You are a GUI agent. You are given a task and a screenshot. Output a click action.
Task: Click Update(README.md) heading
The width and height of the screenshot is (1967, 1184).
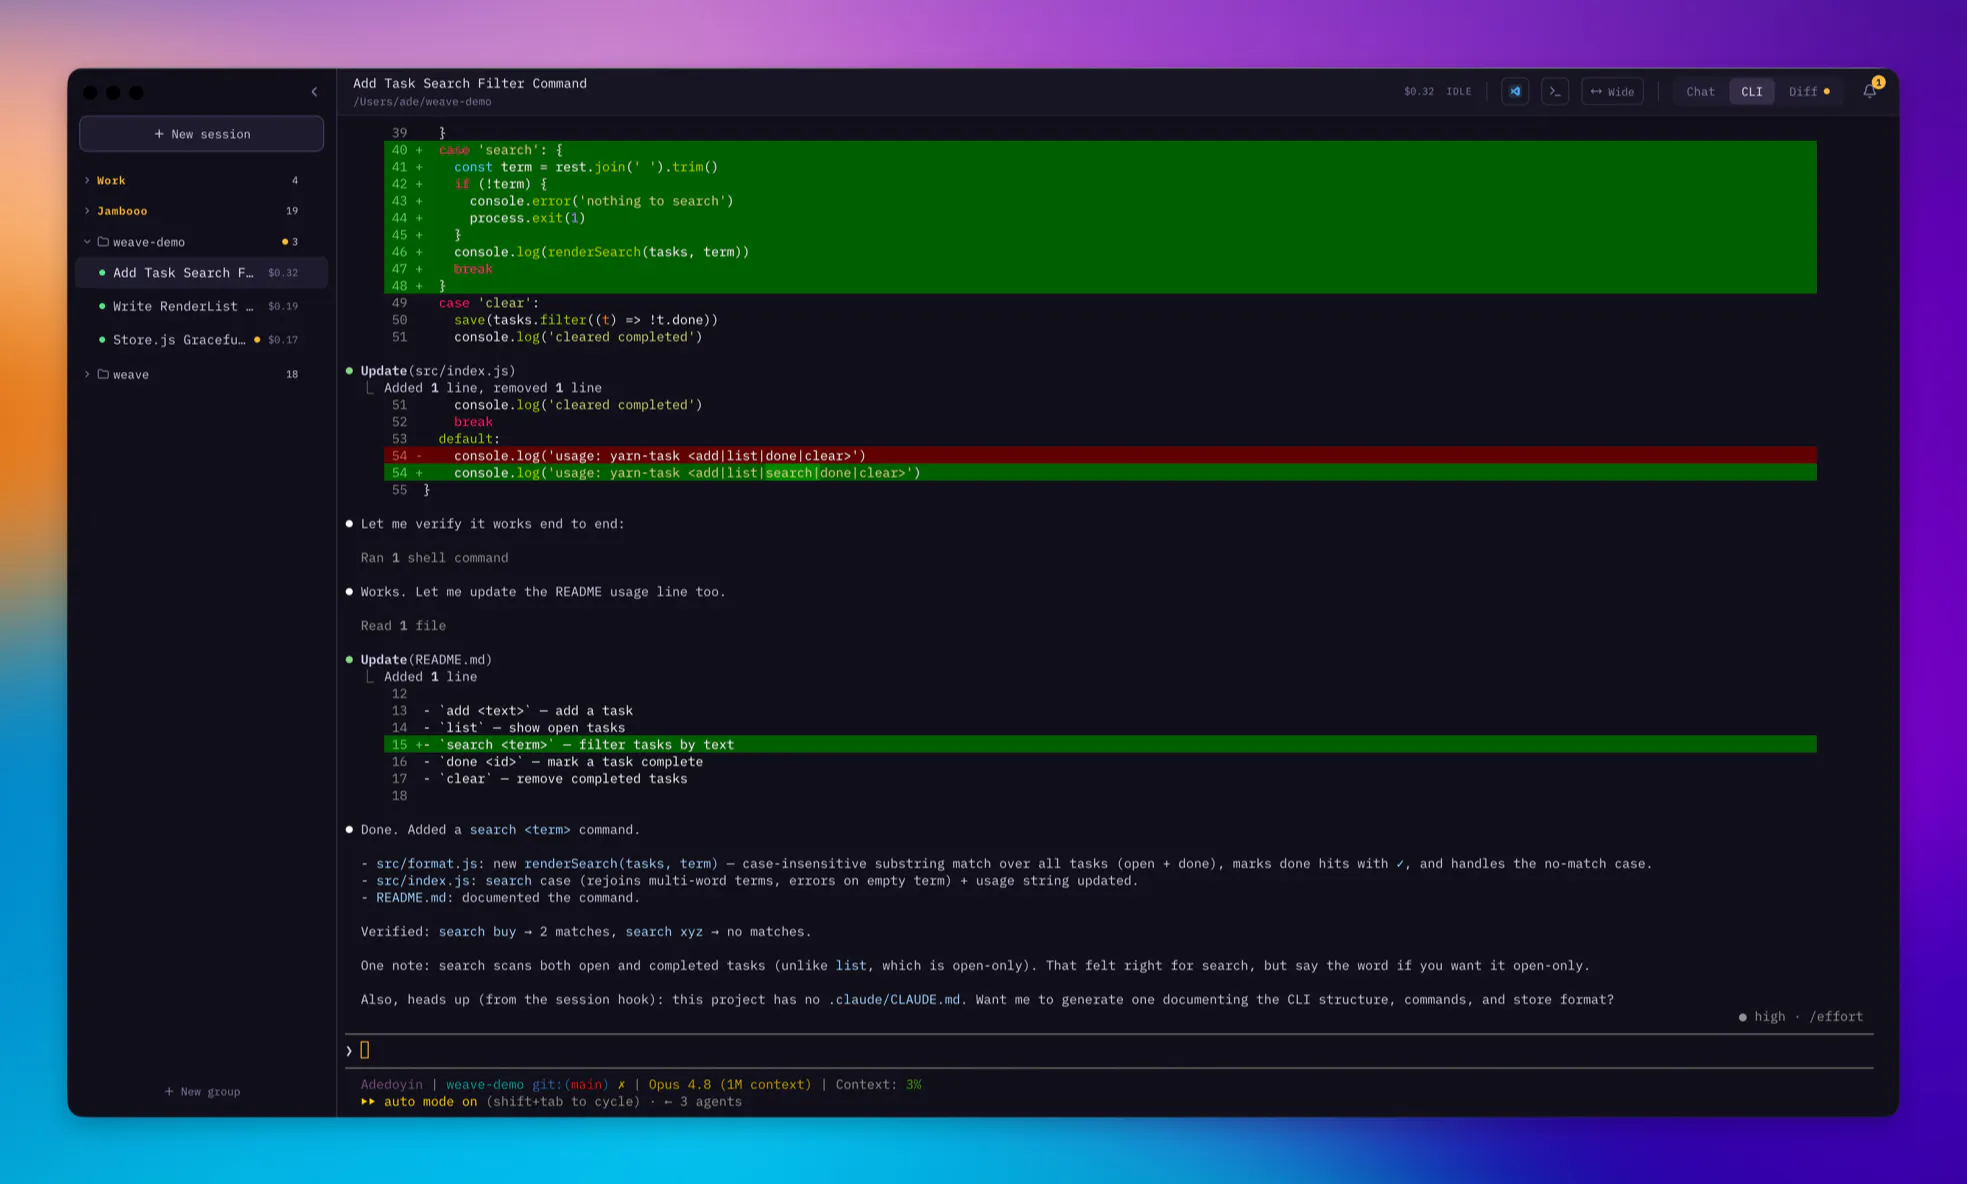point(426,660)
